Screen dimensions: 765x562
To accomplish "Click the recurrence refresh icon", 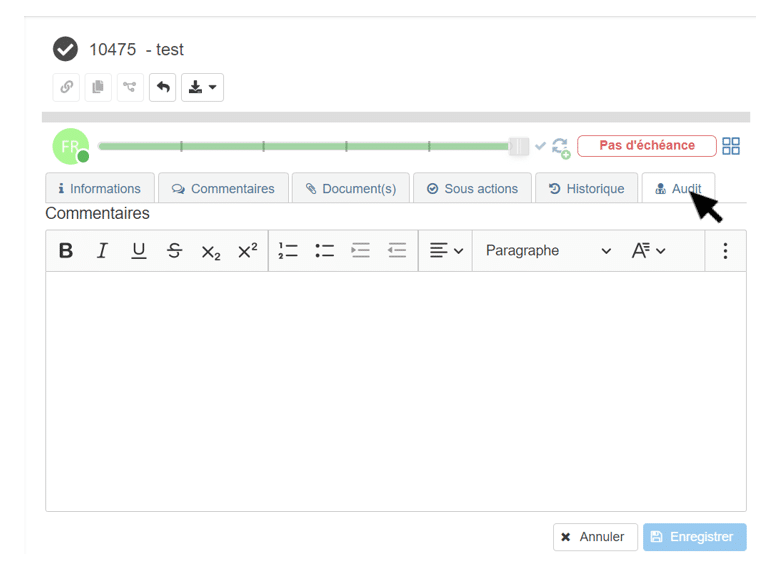I will (560, 147).
